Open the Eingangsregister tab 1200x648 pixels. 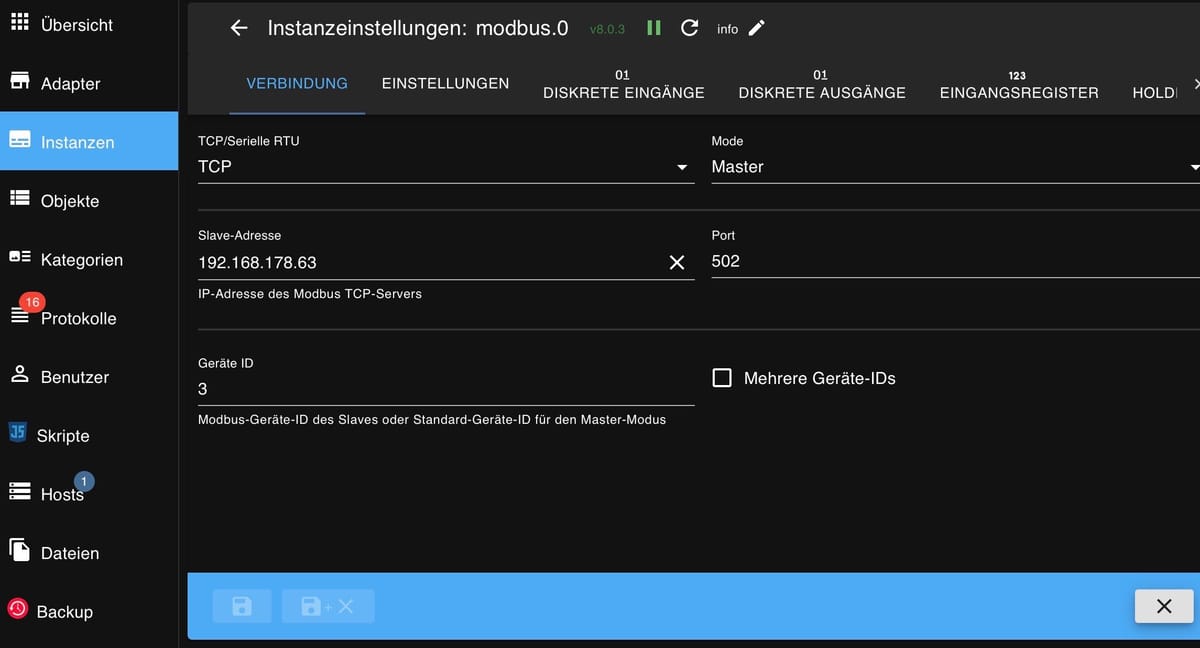[x=1019, y=84]
